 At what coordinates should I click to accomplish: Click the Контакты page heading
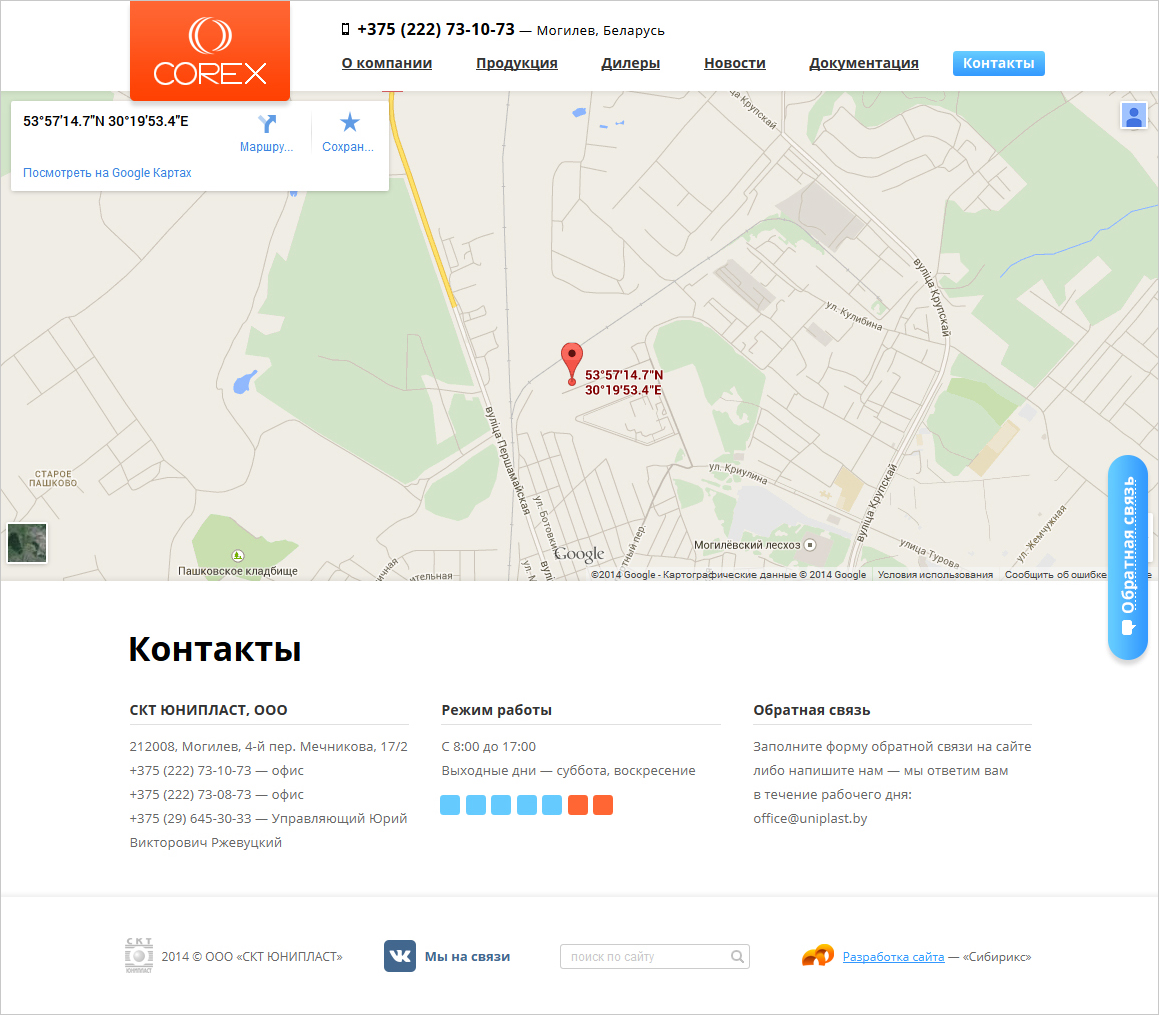pyautogui.click(x=214, y=650)
